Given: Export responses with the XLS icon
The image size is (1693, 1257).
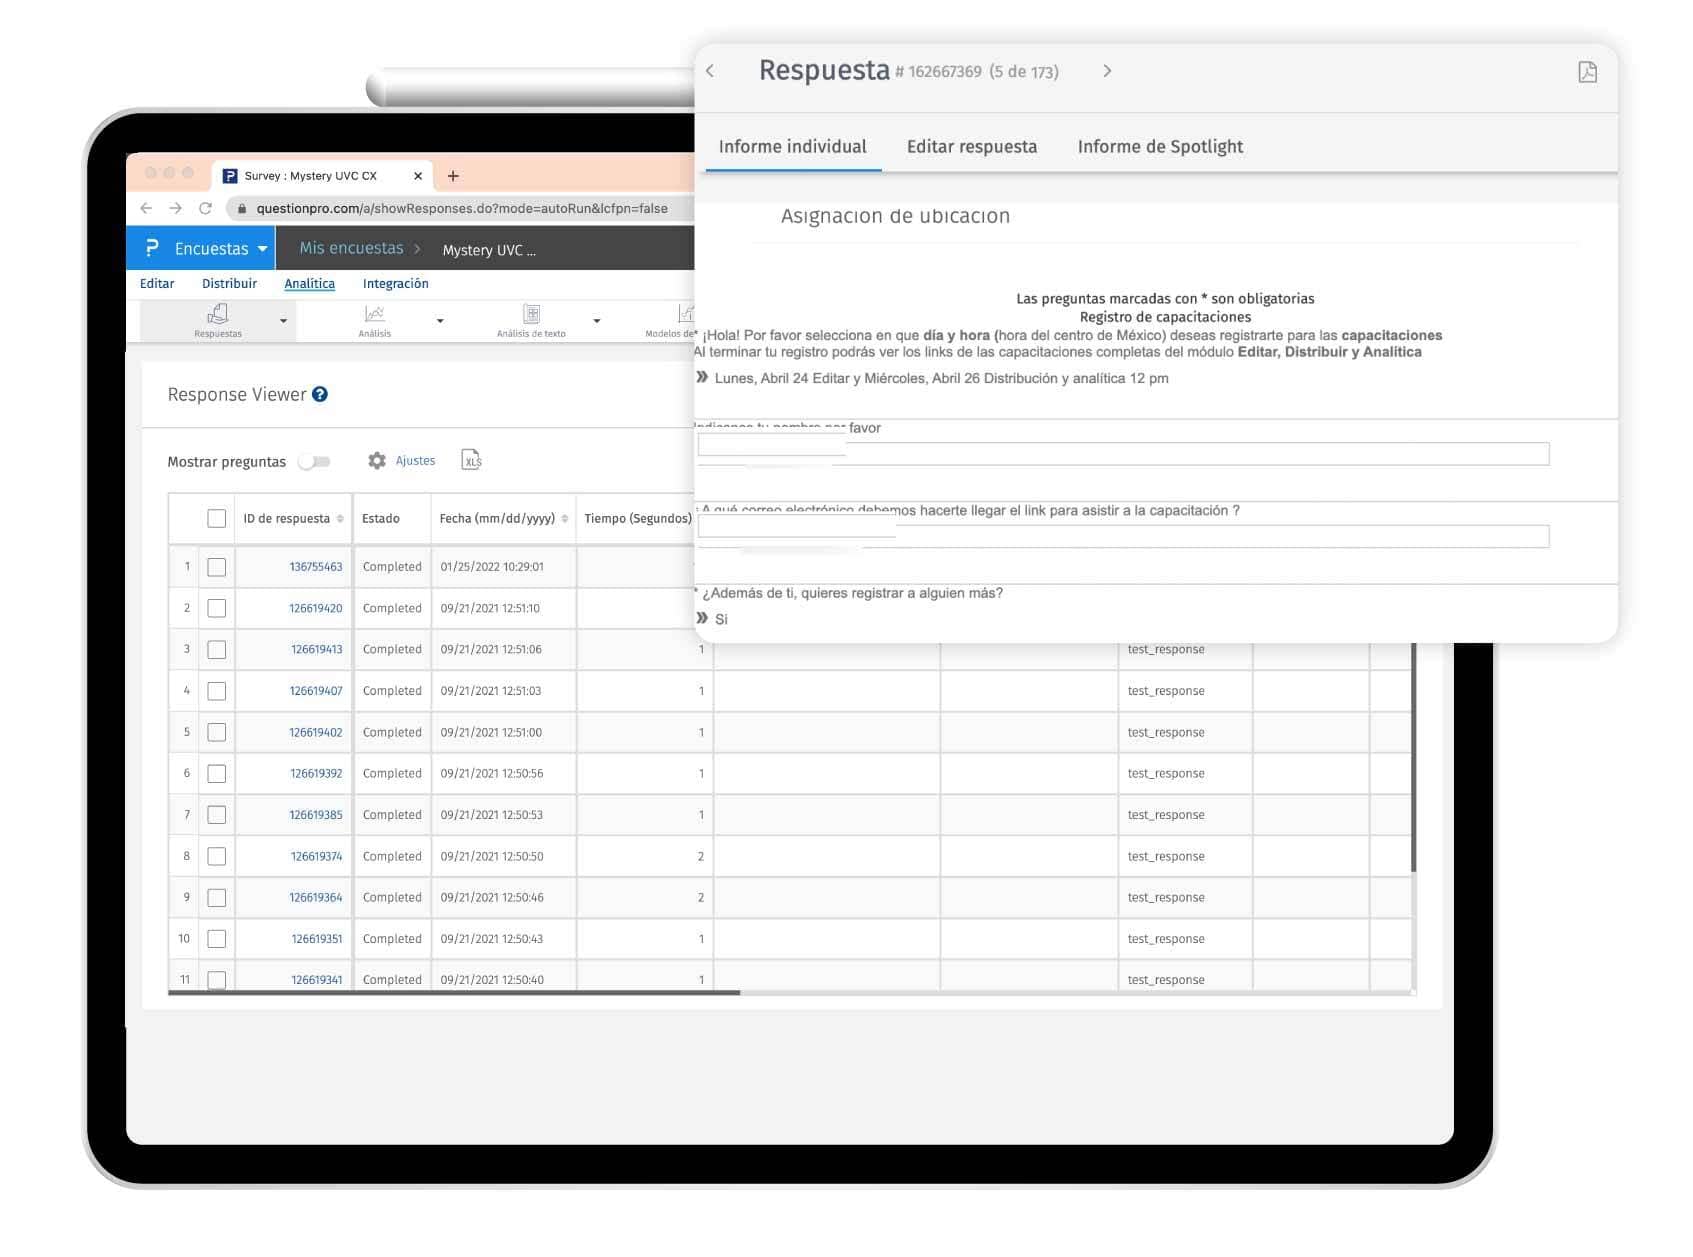Looking at the screenshot, I should tap(472, 460).
